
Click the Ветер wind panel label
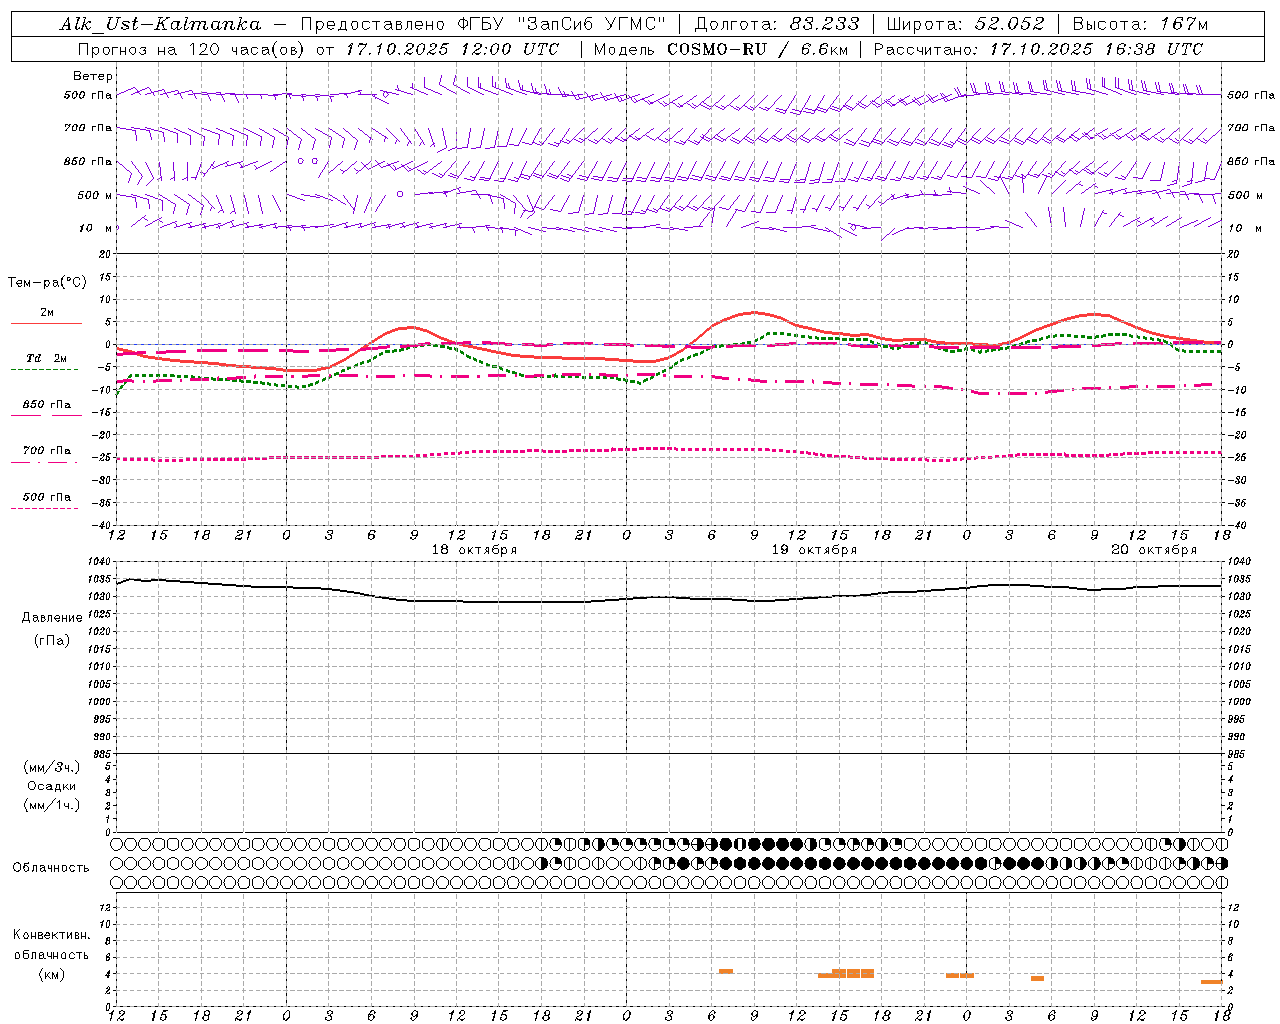point(93,76)
